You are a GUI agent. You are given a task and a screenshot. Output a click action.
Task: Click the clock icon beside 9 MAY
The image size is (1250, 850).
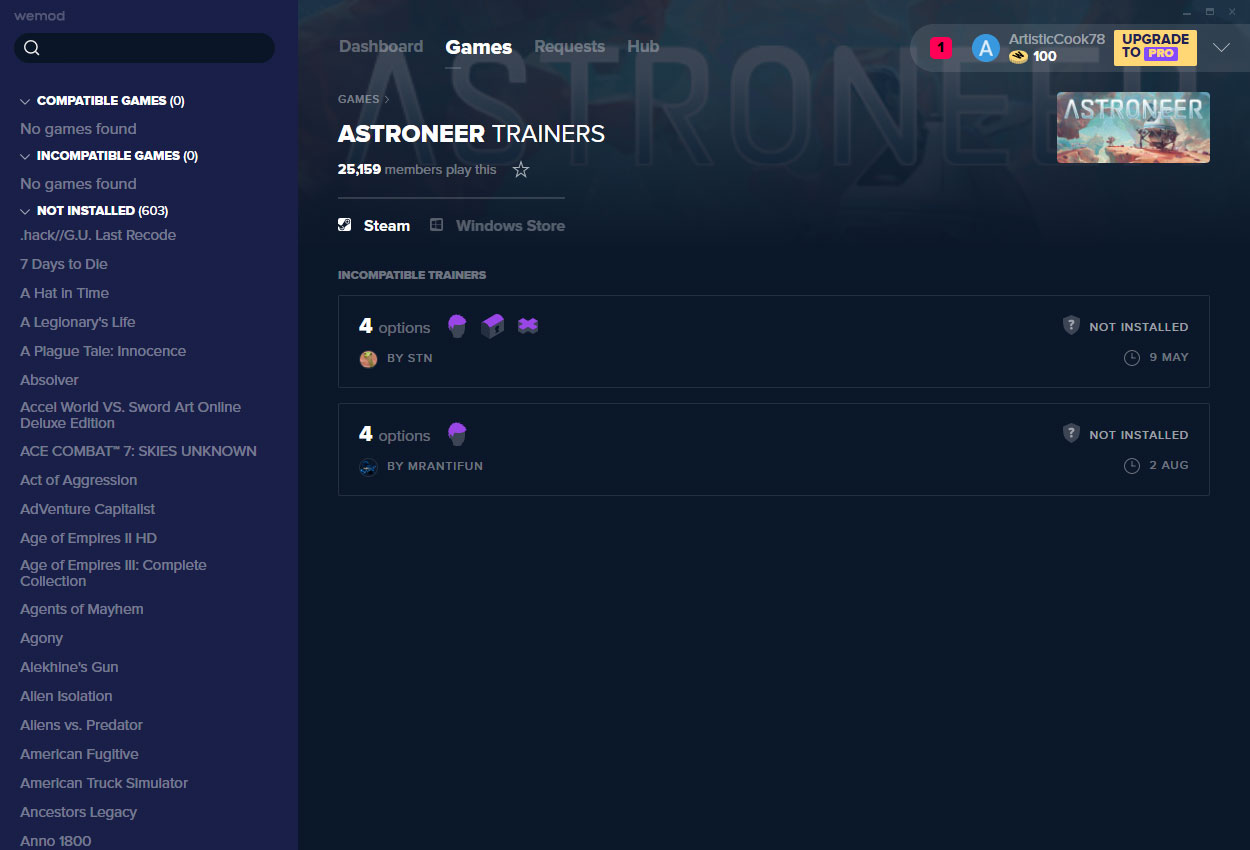pos(1132,357)
